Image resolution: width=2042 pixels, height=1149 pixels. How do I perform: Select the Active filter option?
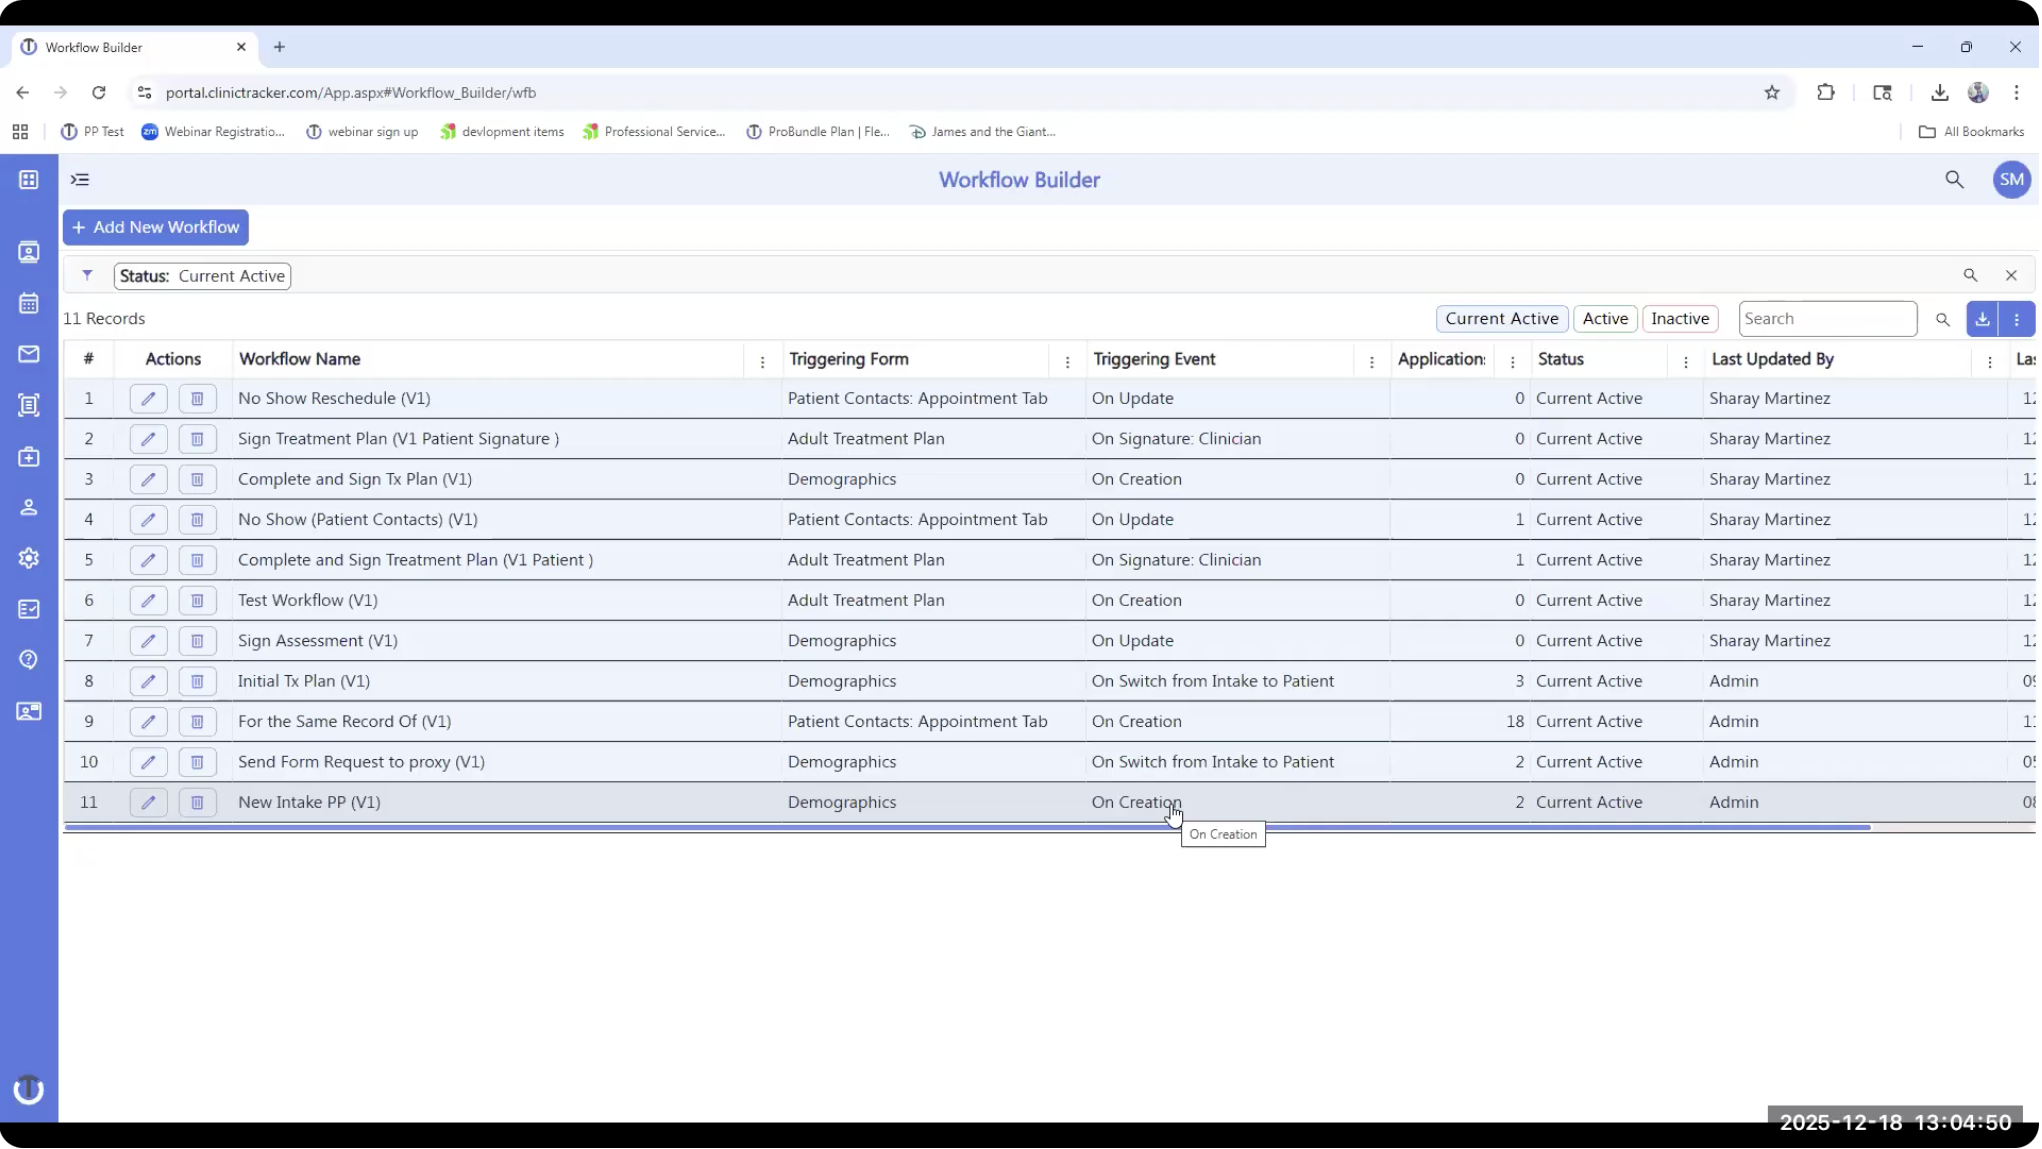click(1605, 318)
